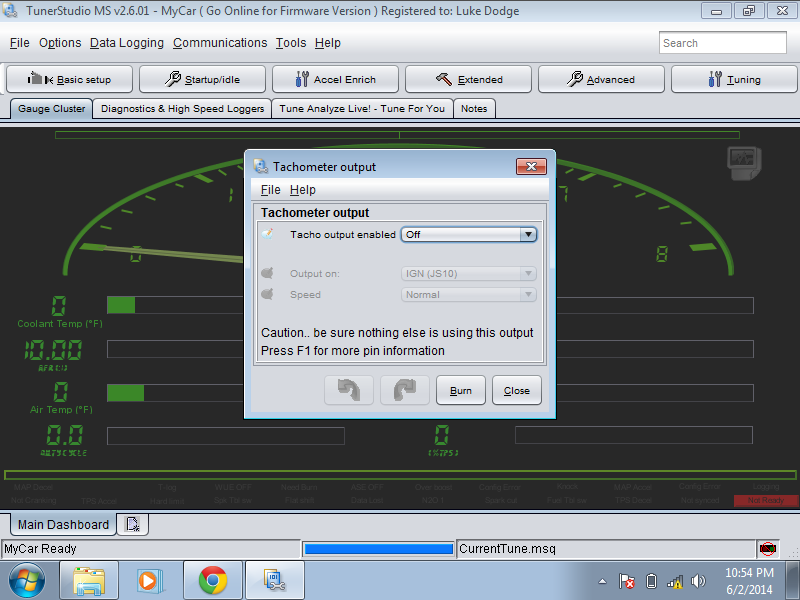Screen dimensions: 800x600
Task: Click the new dashboard tab icon
Action: pyautogui.click(x=133, y=524)
